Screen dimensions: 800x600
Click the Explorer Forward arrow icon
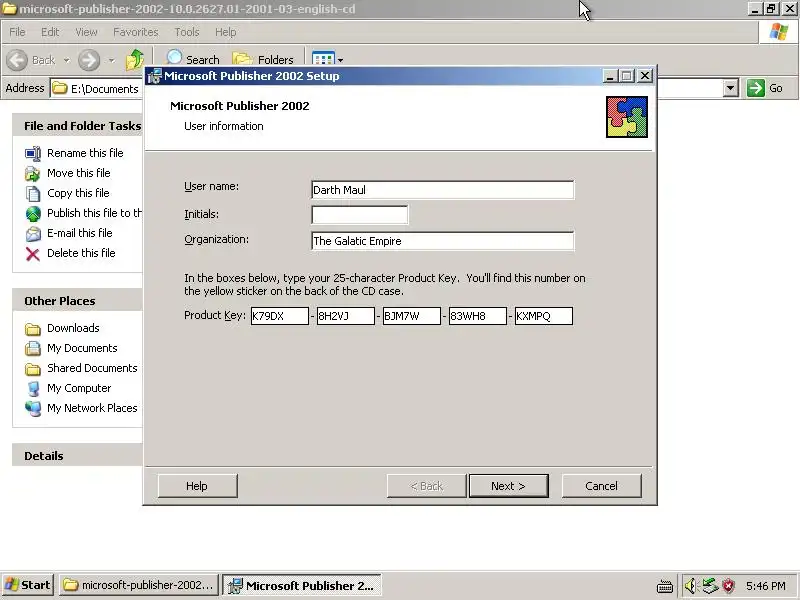click(89, 60)
